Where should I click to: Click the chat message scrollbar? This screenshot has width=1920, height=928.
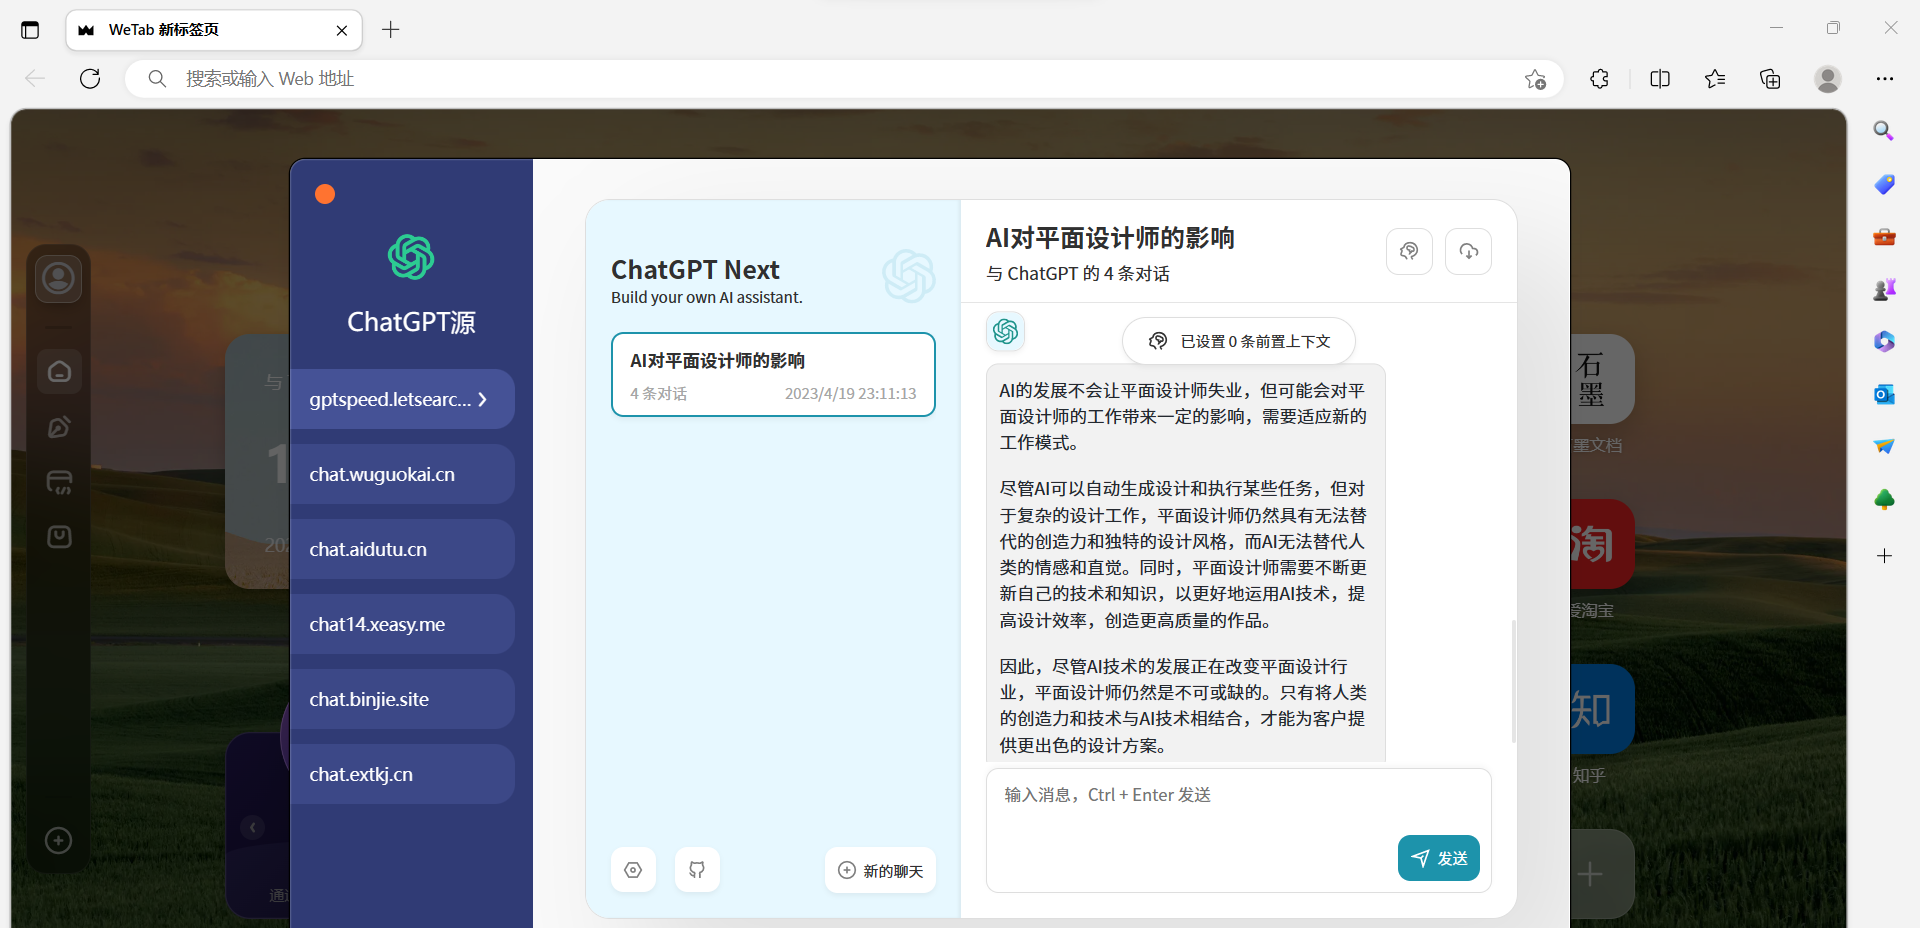(1513, 681)
